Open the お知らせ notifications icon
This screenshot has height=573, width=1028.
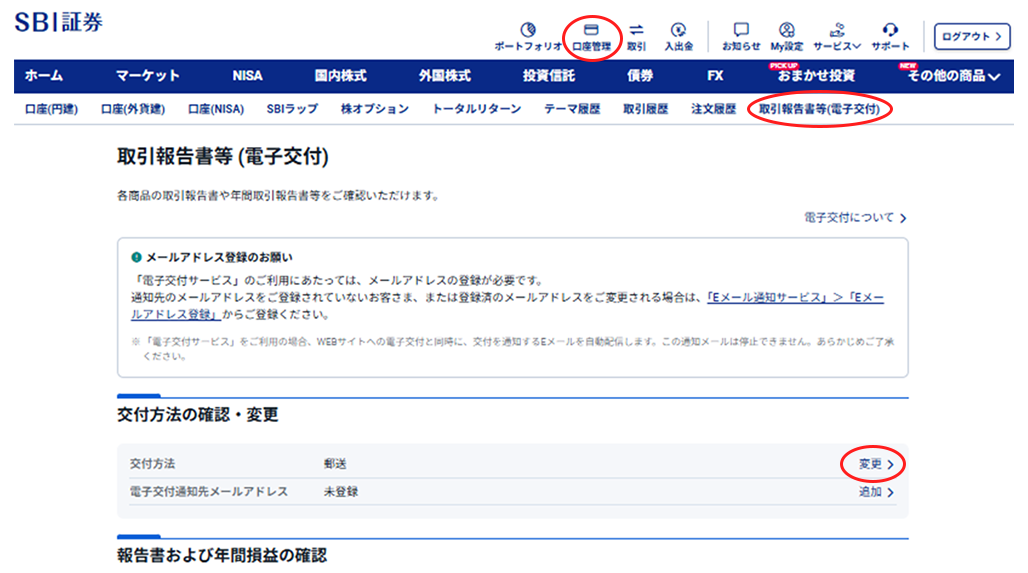(741, 36)
